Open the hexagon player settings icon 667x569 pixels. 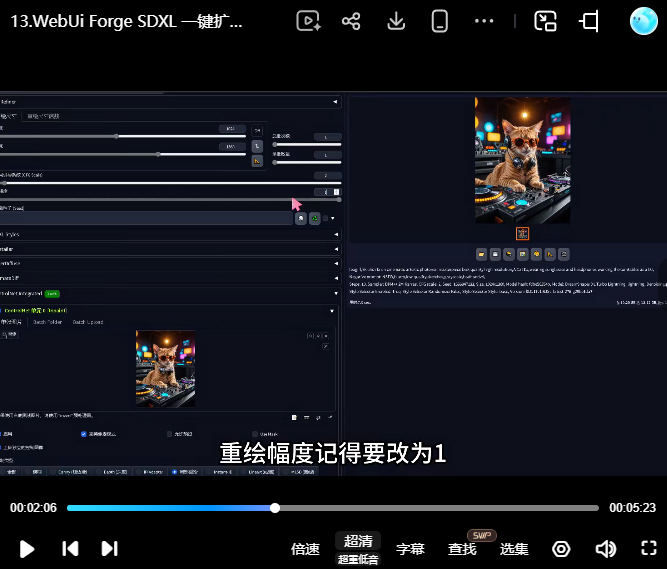click(x=561, y=549)
